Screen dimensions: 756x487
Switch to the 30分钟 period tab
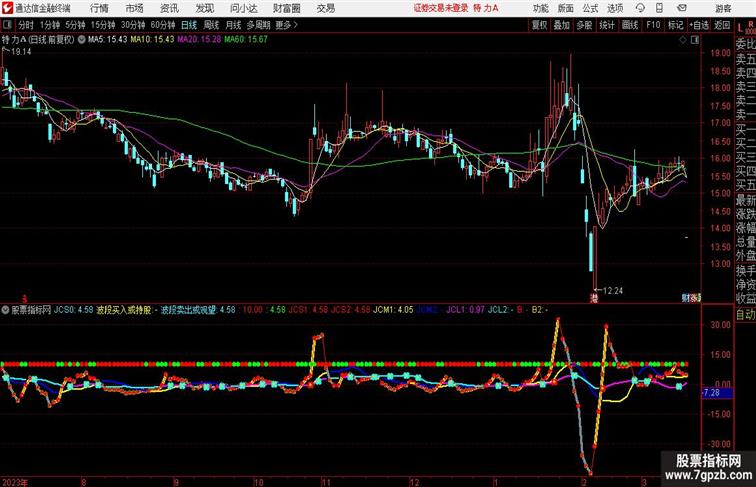tap(133, 25)
